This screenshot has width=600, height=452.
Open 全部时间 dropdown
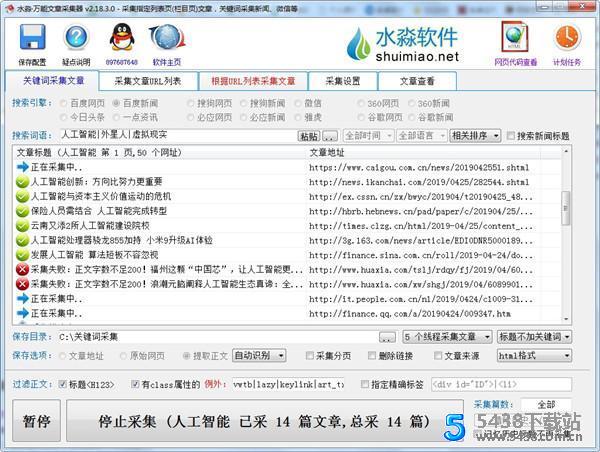point(368,135)
